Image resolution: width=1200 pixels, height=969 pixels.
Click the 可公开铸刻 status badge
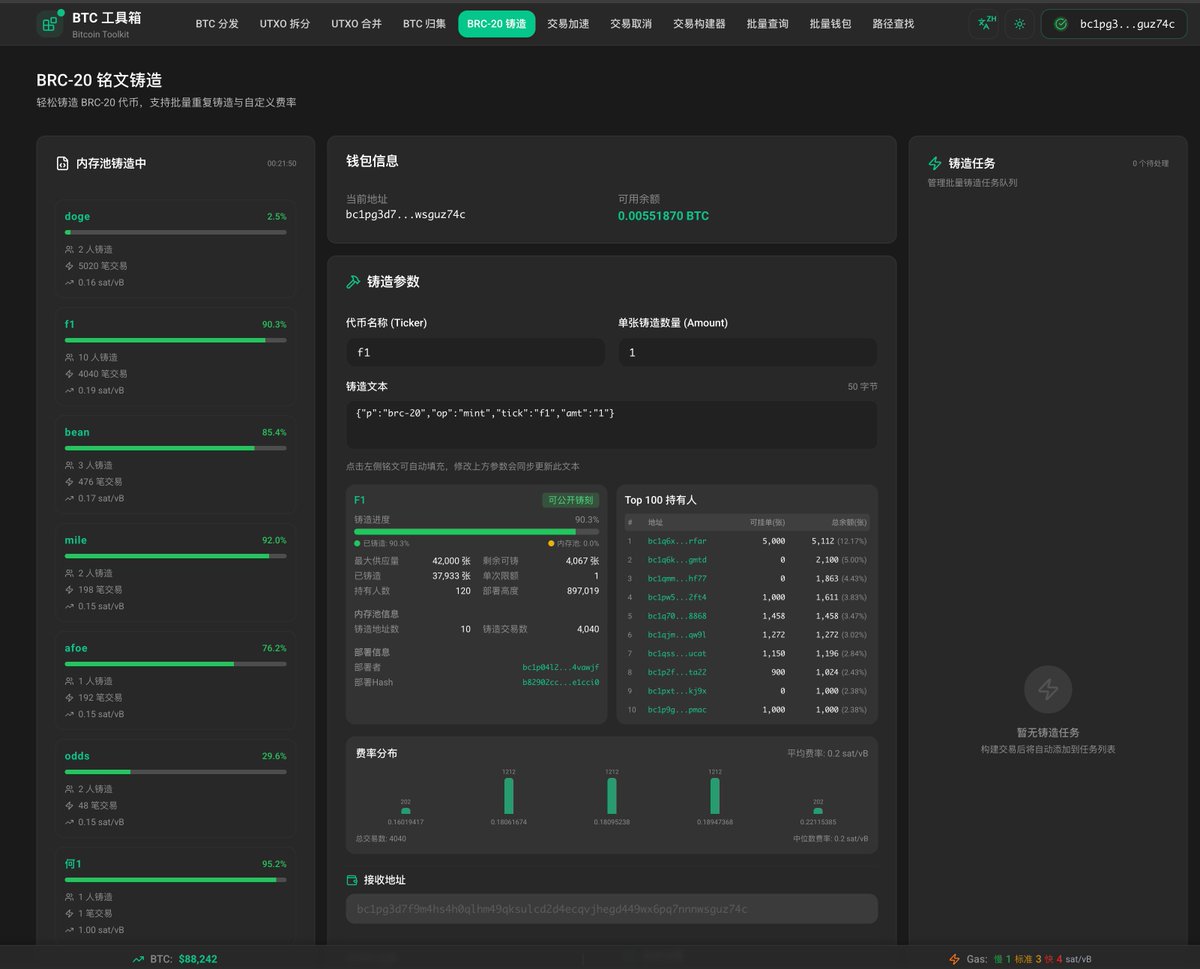[571, 500]
